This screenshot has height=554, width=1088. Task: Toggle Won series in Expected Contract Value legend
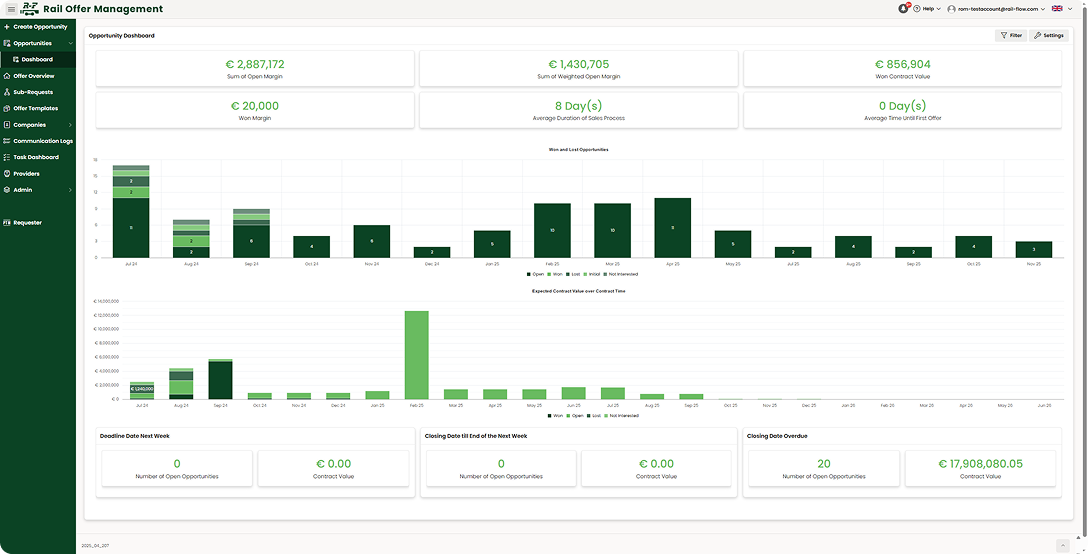[x=556, y=415]
